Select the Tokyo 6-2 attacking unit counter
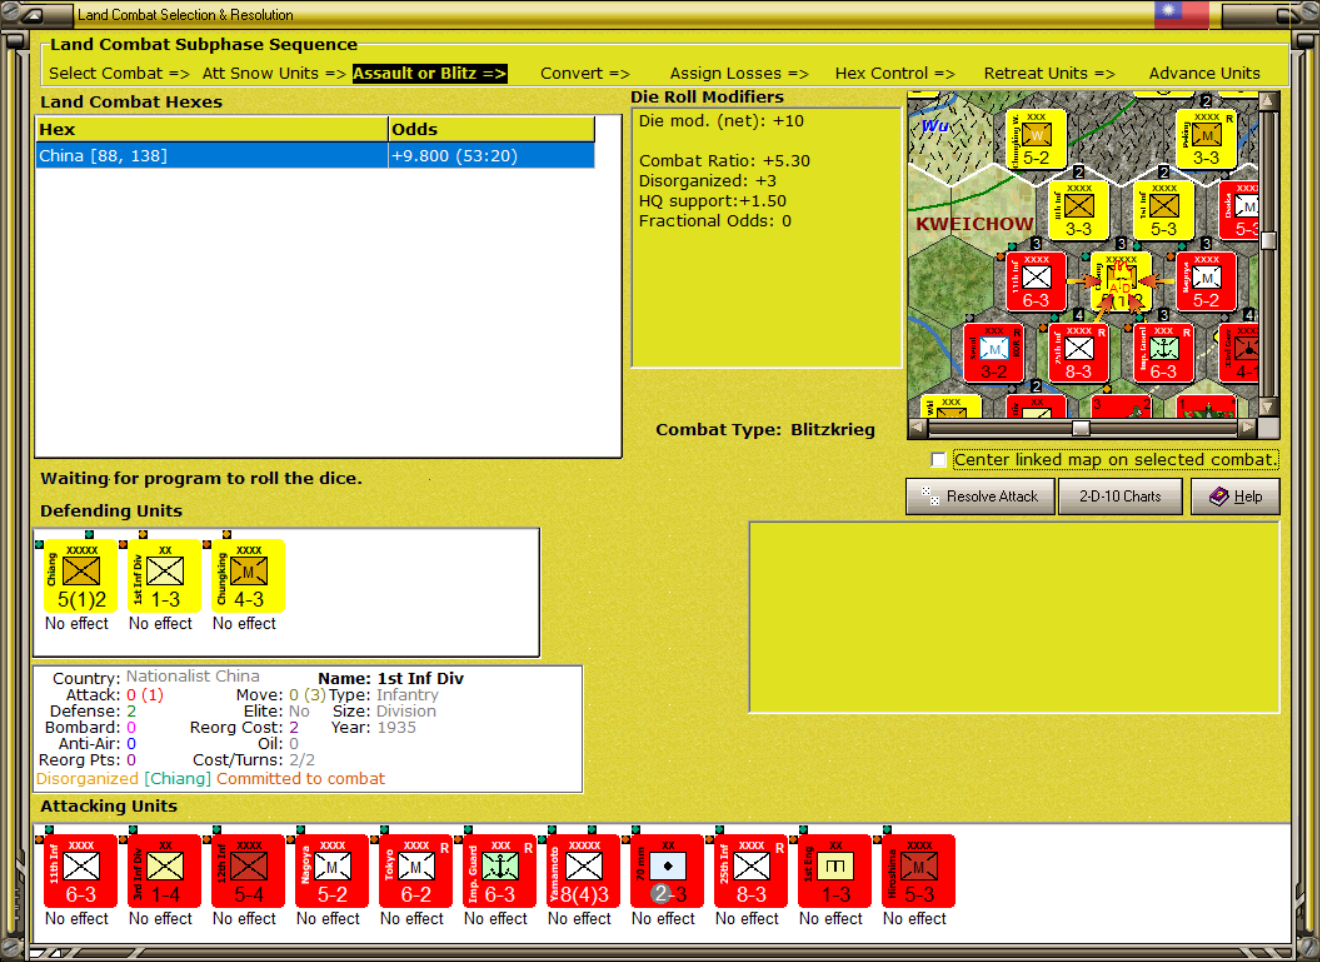 pyautogui.click(x=416, y=871)
